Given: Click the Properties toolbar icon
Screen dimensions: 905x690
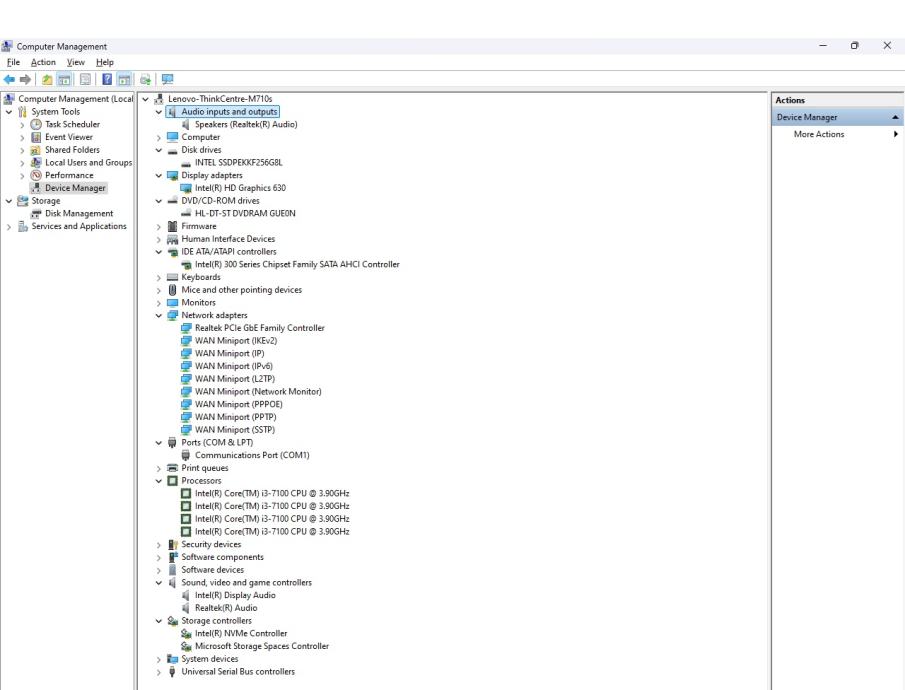Looking at the screenshot, I should (x=85, y=80).
